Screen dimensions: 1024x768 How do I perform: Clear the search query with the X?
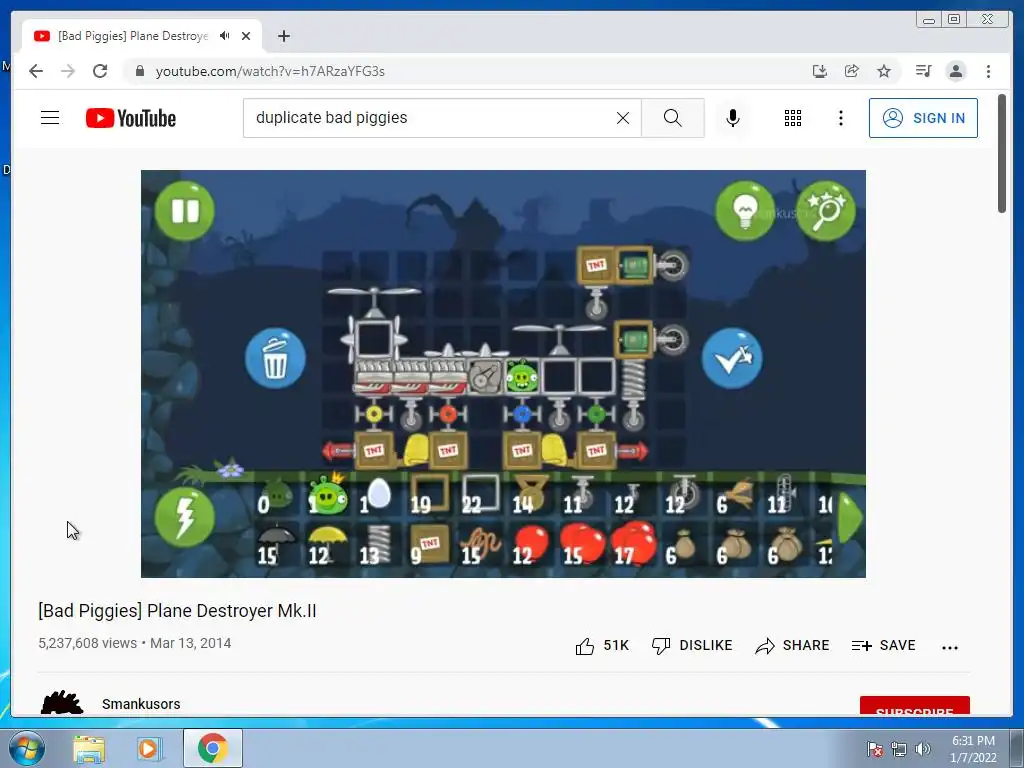pos(623,118)
